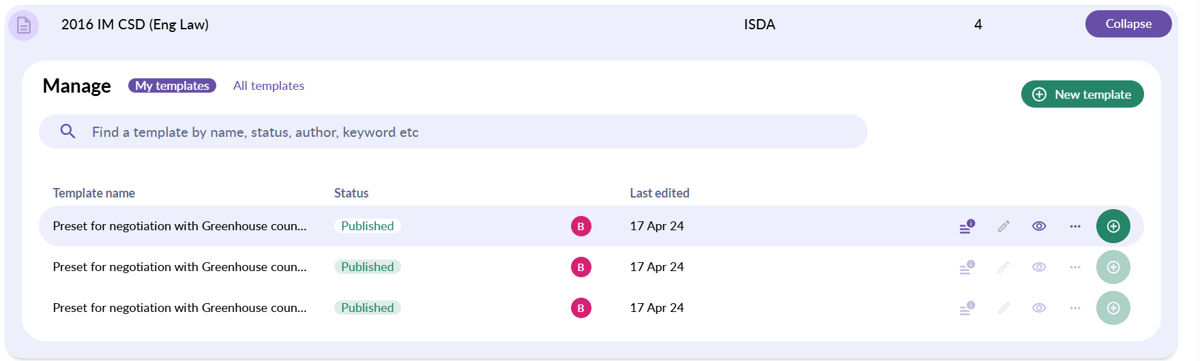The image size is (1200, 361).
Task: Switch to the My templates tab
Action: (172, 86)
